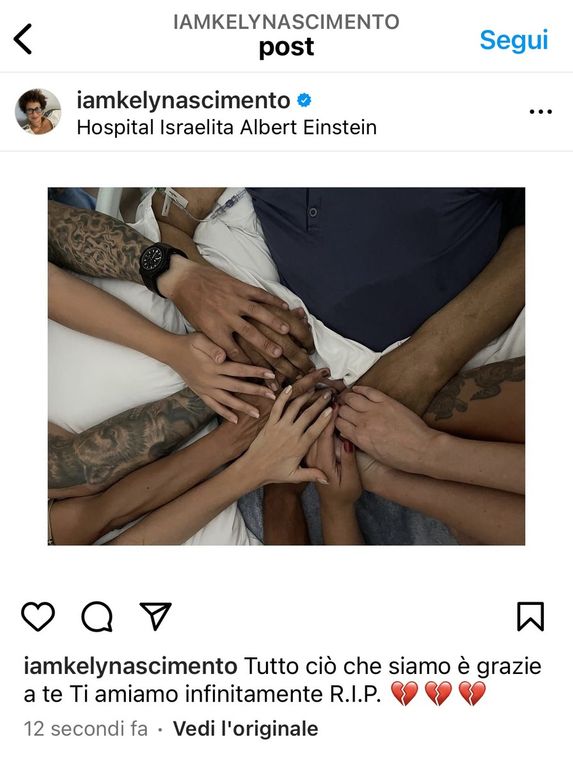Tap the broken heart emojis in caption

pyautogui.click(x=438, y=694)
